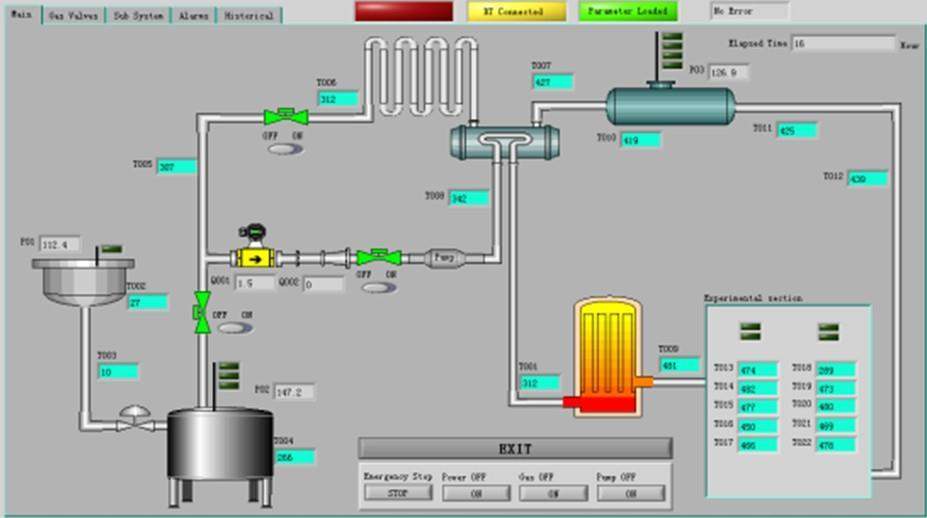Click the right LED stack in Experimental section
927x518 pixels.
coord(828,331)
